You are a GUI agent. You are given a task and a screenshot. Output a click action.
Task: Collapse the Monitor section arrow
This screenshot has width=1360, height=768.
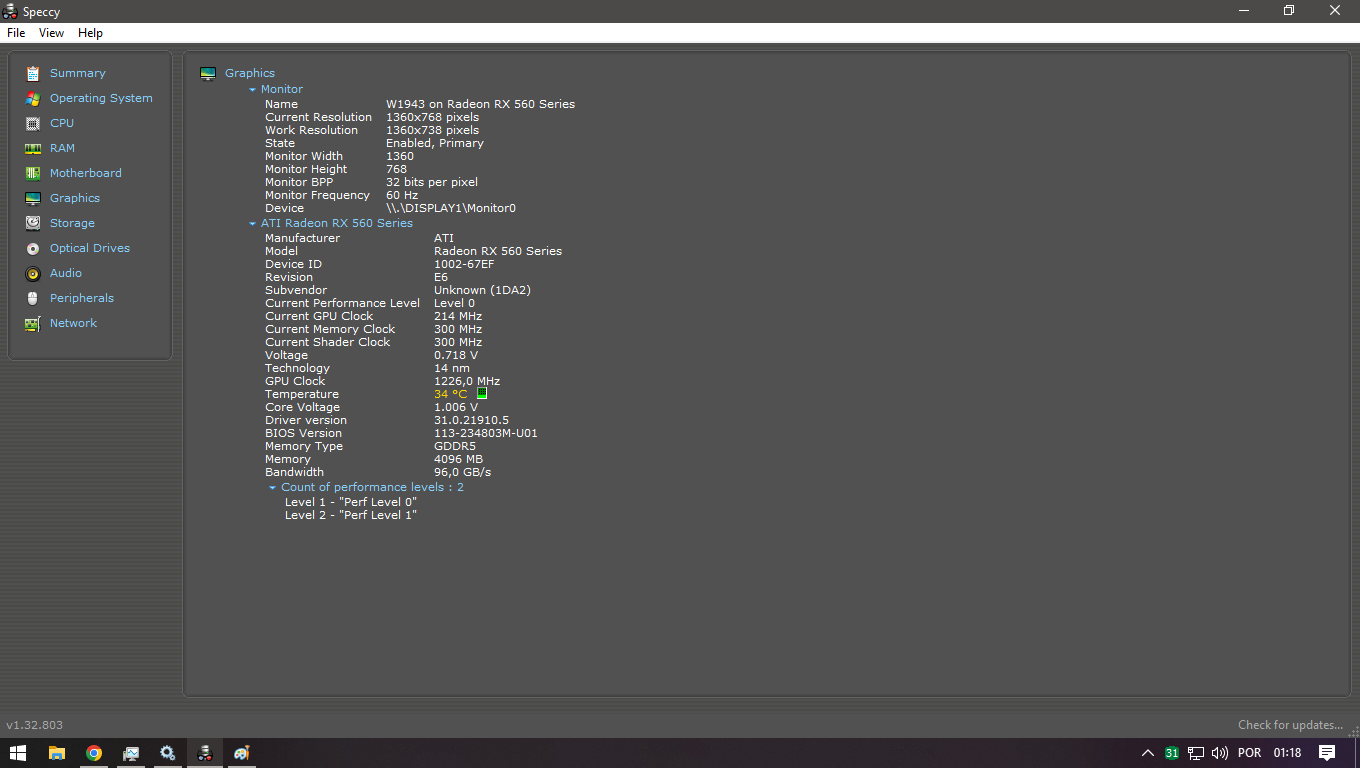(x=253, y=89)
